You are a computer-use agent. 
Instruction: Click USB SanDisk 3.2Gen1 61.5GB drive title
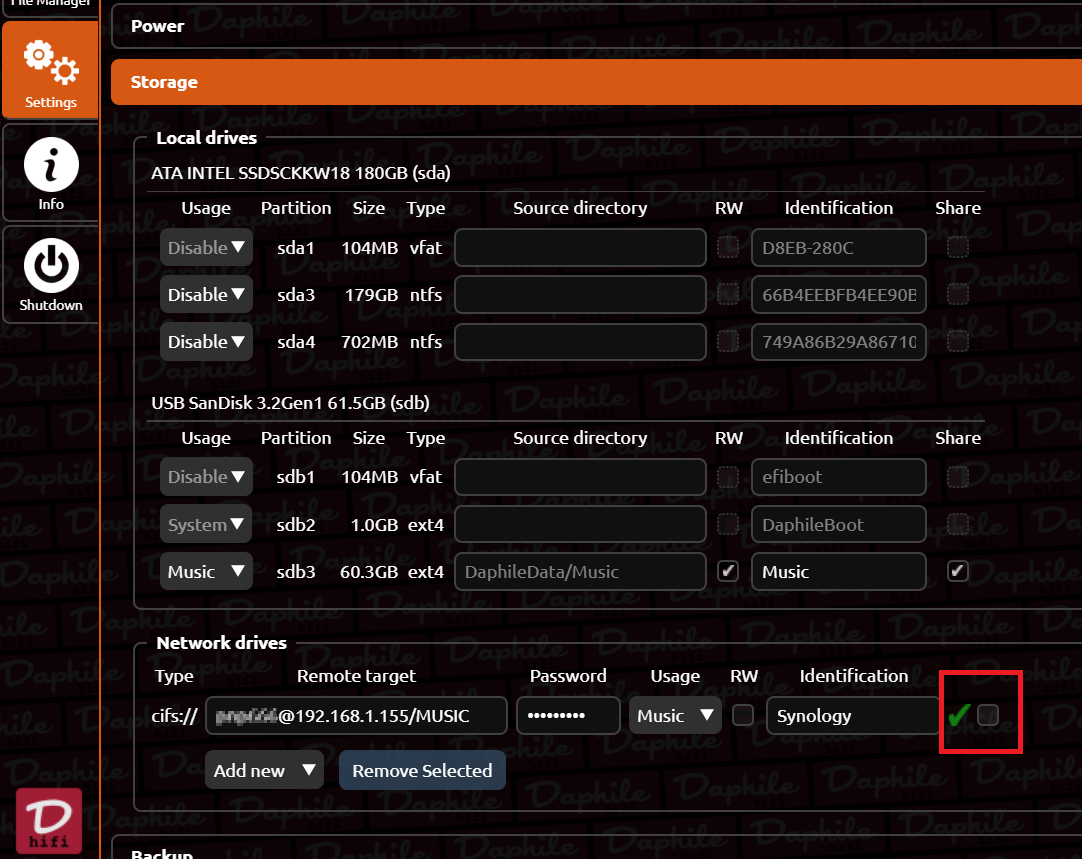(291, 403)
